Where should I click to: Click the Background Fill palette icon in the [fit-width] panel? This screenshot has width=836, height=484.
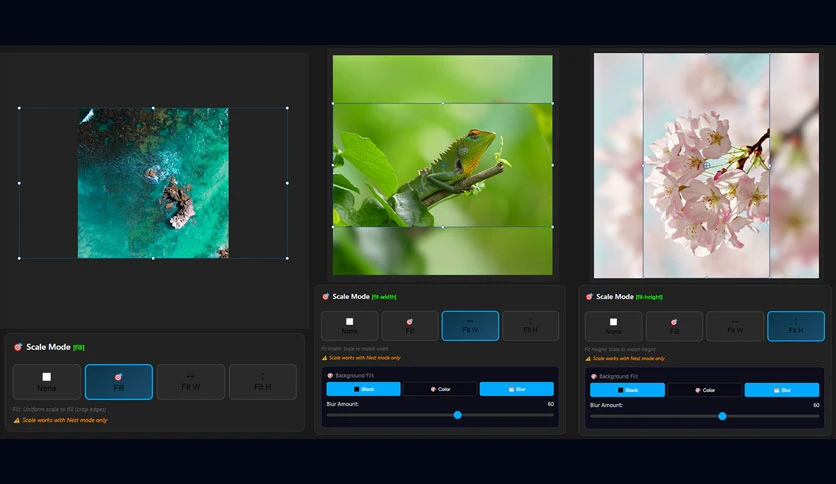330,375
